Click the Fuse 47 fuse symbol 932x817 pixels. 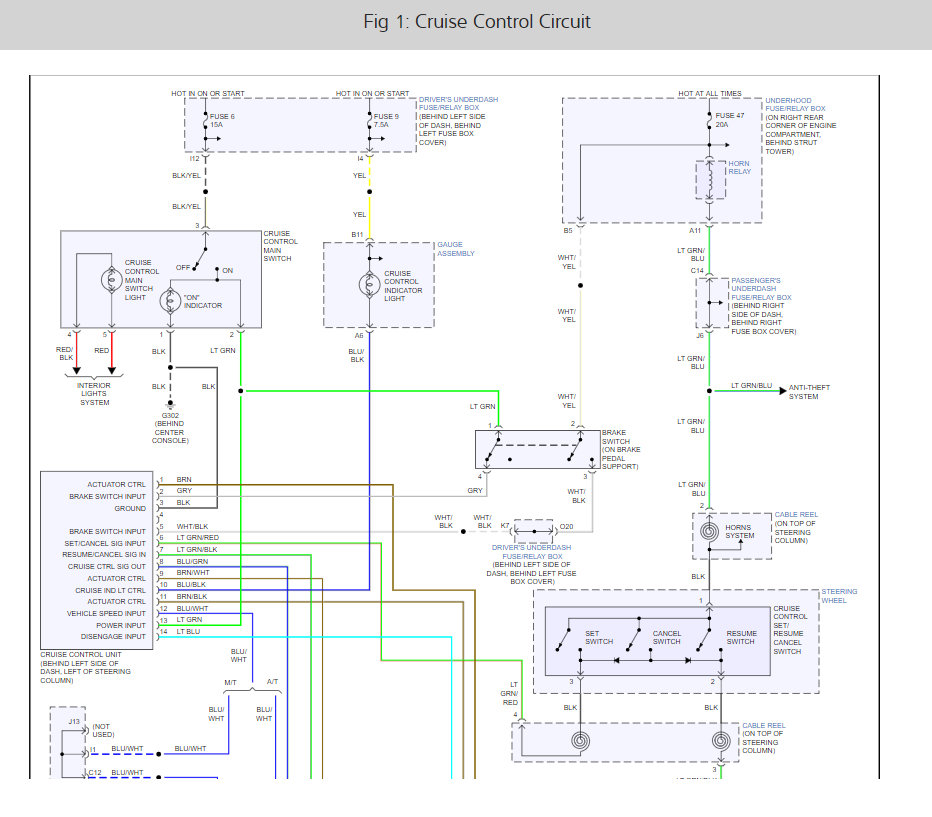pyautogui.click(x=709, y=121)
